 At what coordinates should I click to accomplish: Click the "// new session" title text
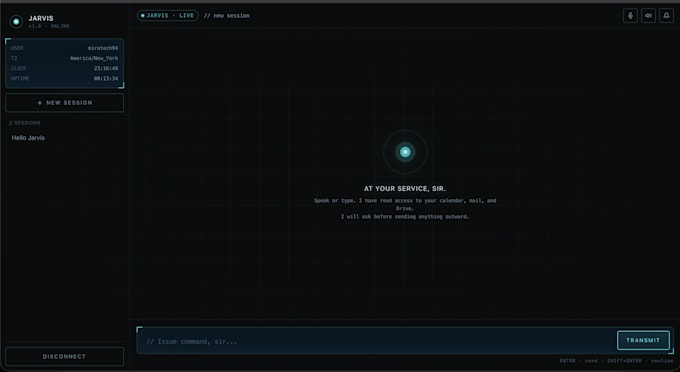pyautogui.click(x=227, y=16)
